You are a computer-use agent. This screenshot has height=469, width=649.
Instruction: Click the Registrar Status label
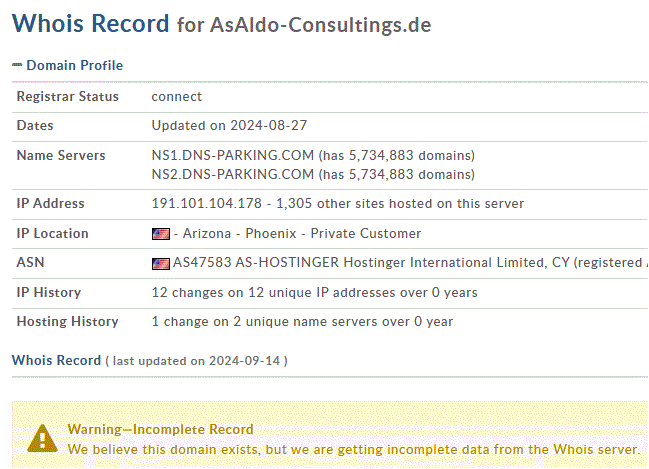click(67, 96)
